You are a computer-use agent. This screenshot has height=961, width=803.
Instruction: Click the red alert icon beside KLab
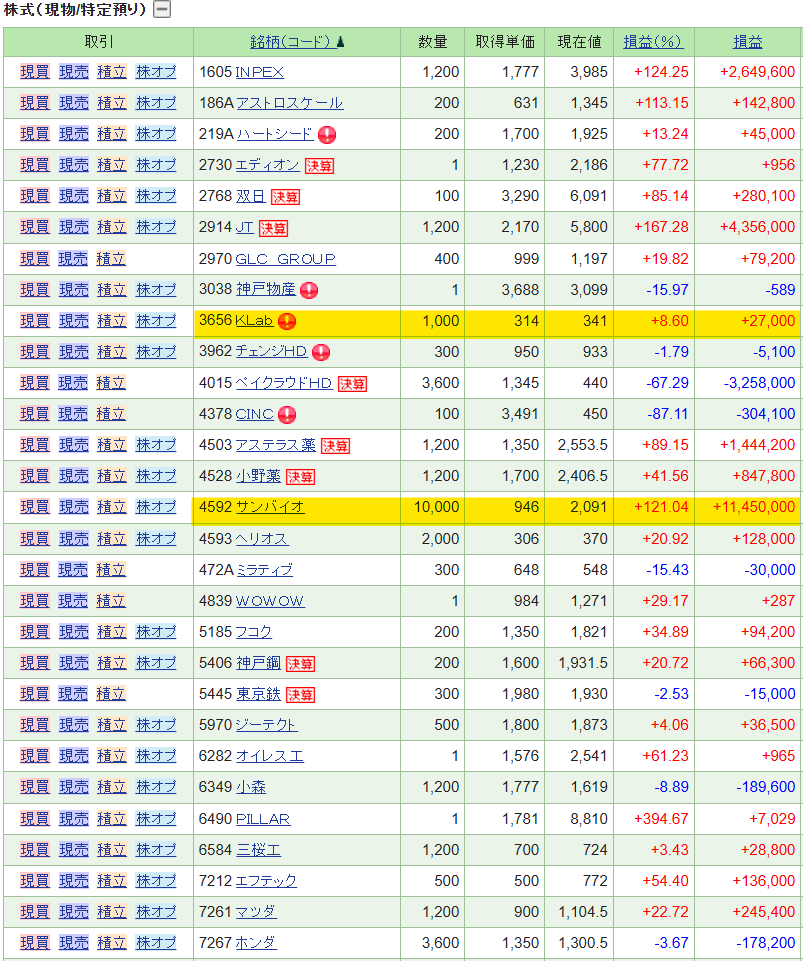pos(287,321)
